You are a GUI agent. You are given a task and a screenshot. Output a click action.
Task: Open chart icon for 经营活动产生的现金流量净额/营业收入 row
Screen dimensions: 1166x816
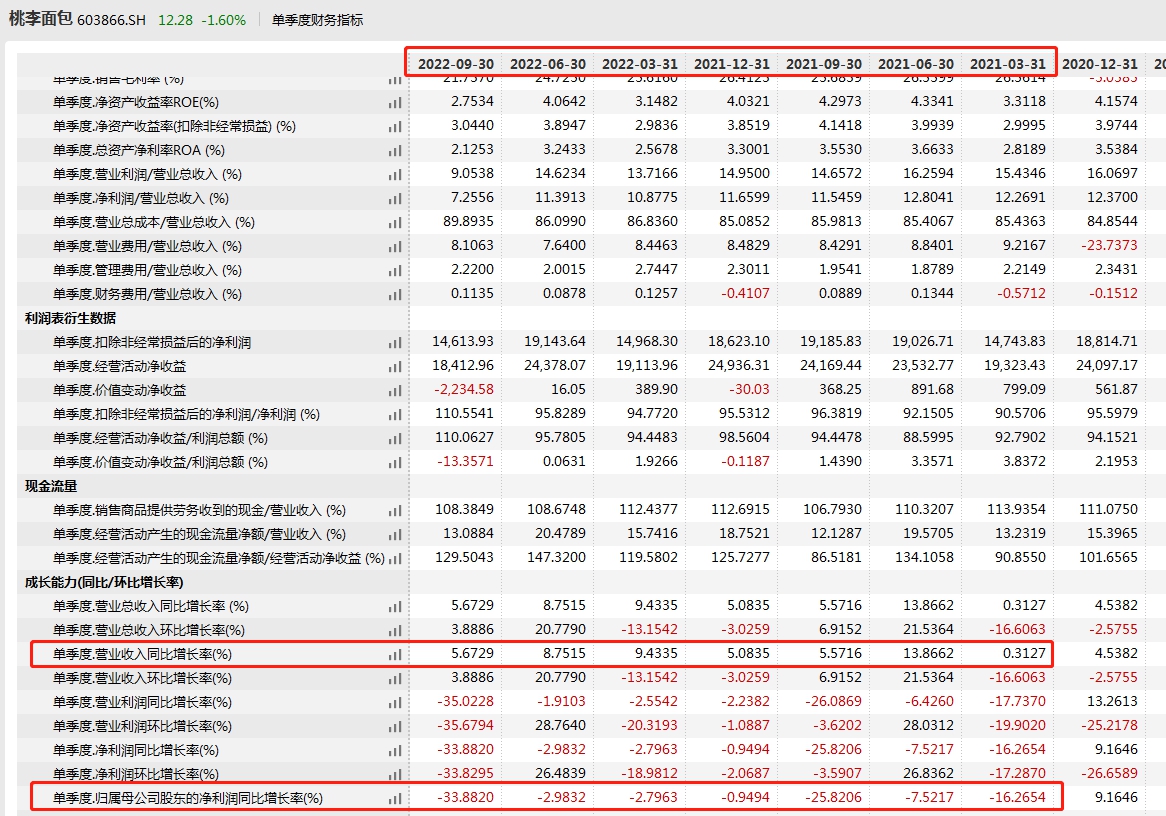coord(395,535)
